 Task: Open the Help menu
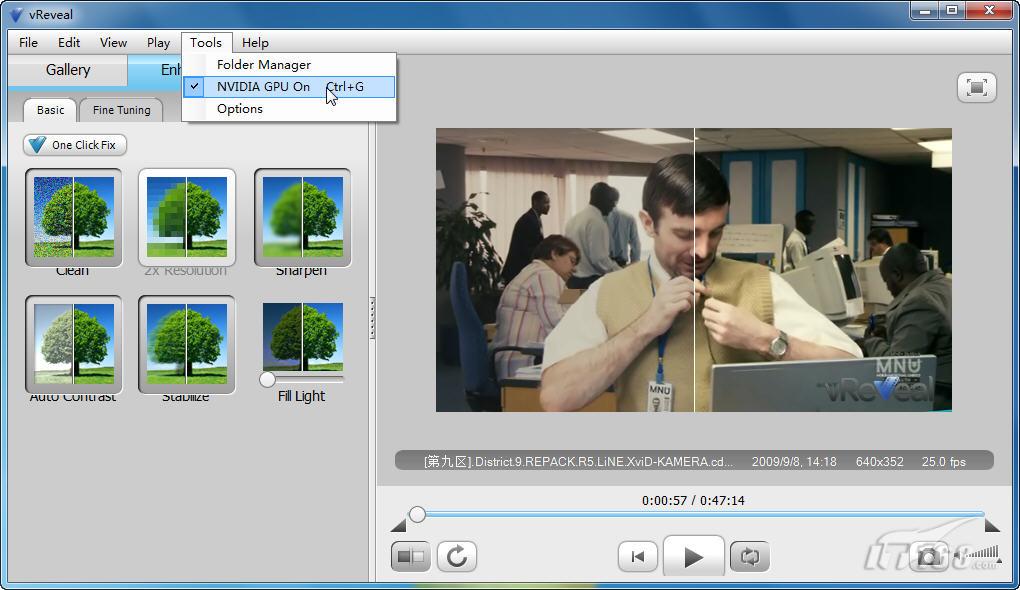(255, 42)
